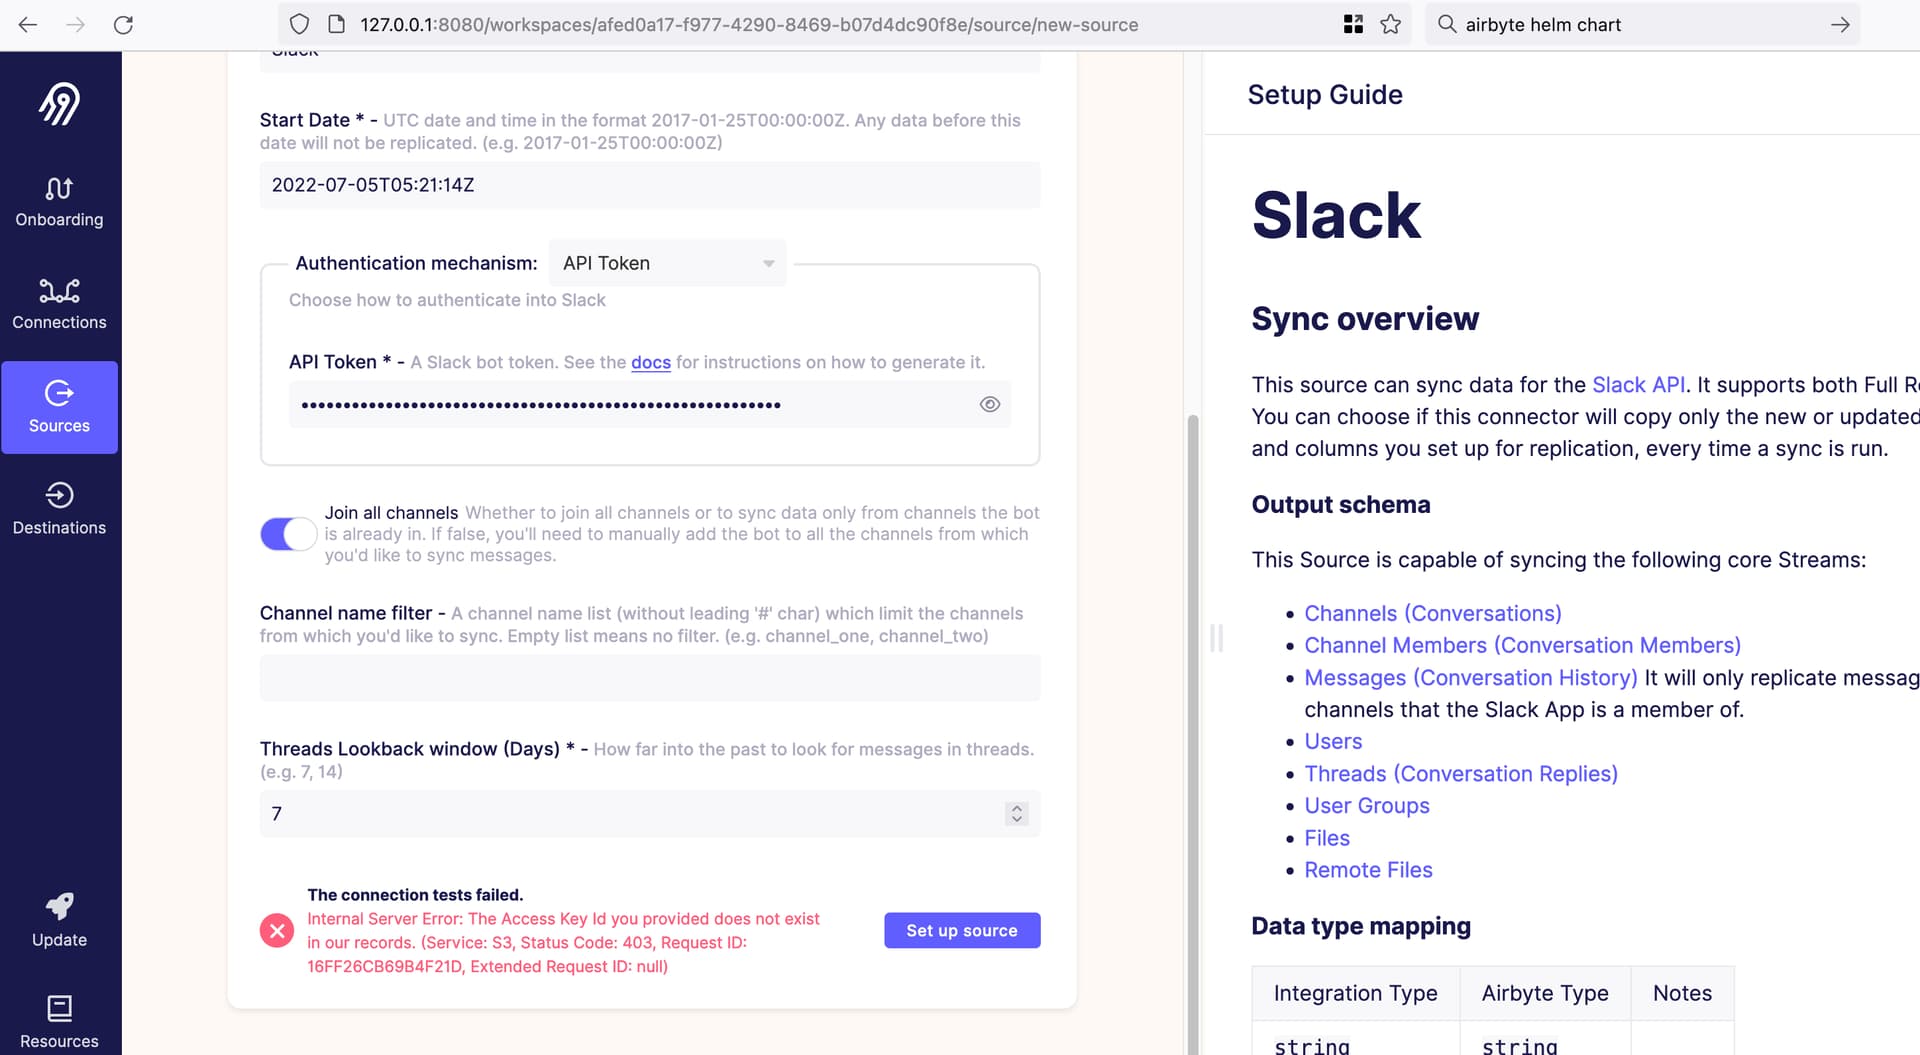The width and height of the screenshot is (1920, 1055).
Task: Open the Slack API link
Action: 1638,385
